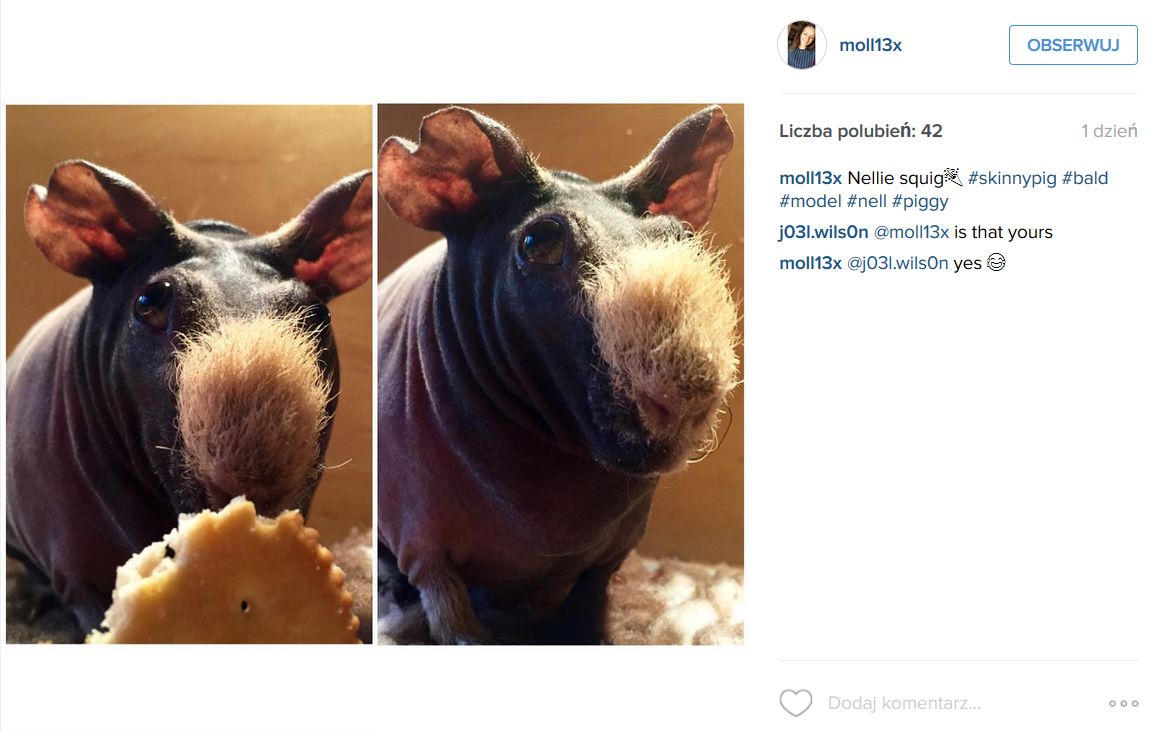The image size is (1158, 754).
Task: Like the post with the heart icon
Action: [795, 702]
